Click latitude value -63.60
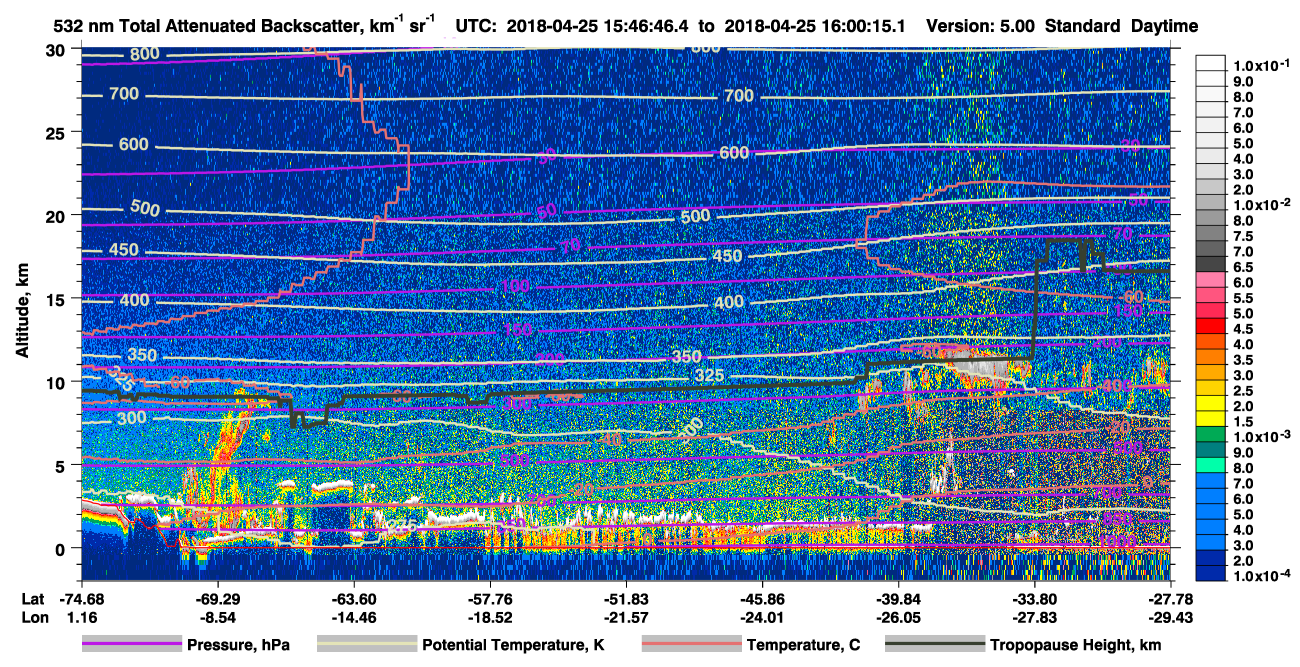The image size is (1300, 667). (x=354, y=599)
